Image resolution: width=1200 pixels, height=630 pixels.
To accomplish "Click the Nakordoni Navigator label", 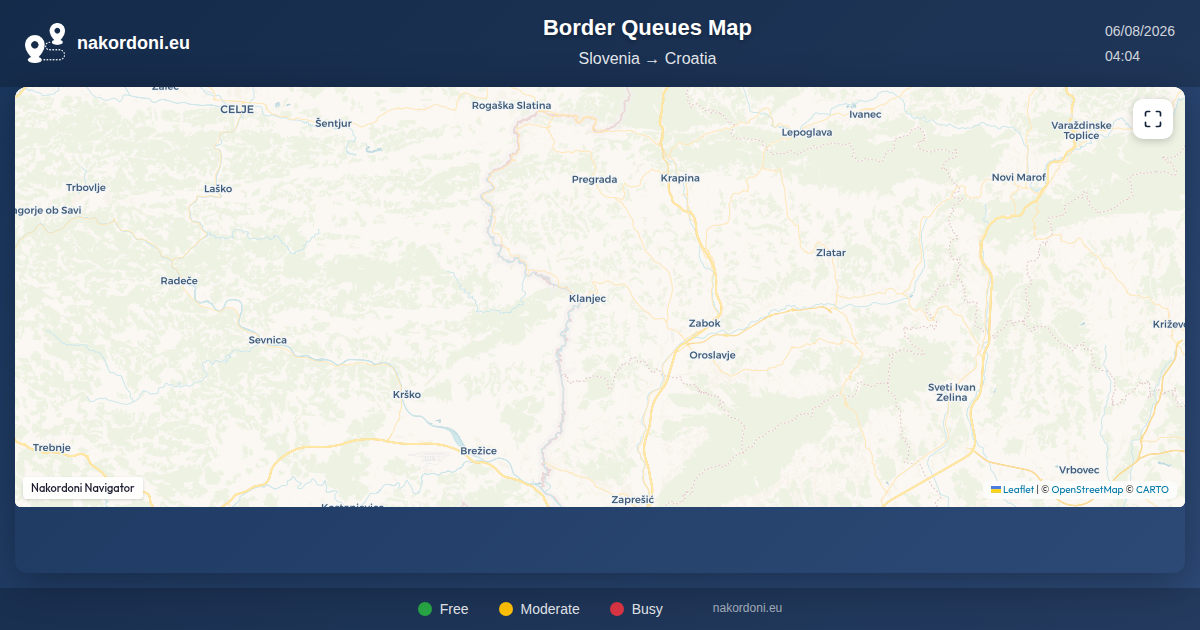I will point(83,488).
